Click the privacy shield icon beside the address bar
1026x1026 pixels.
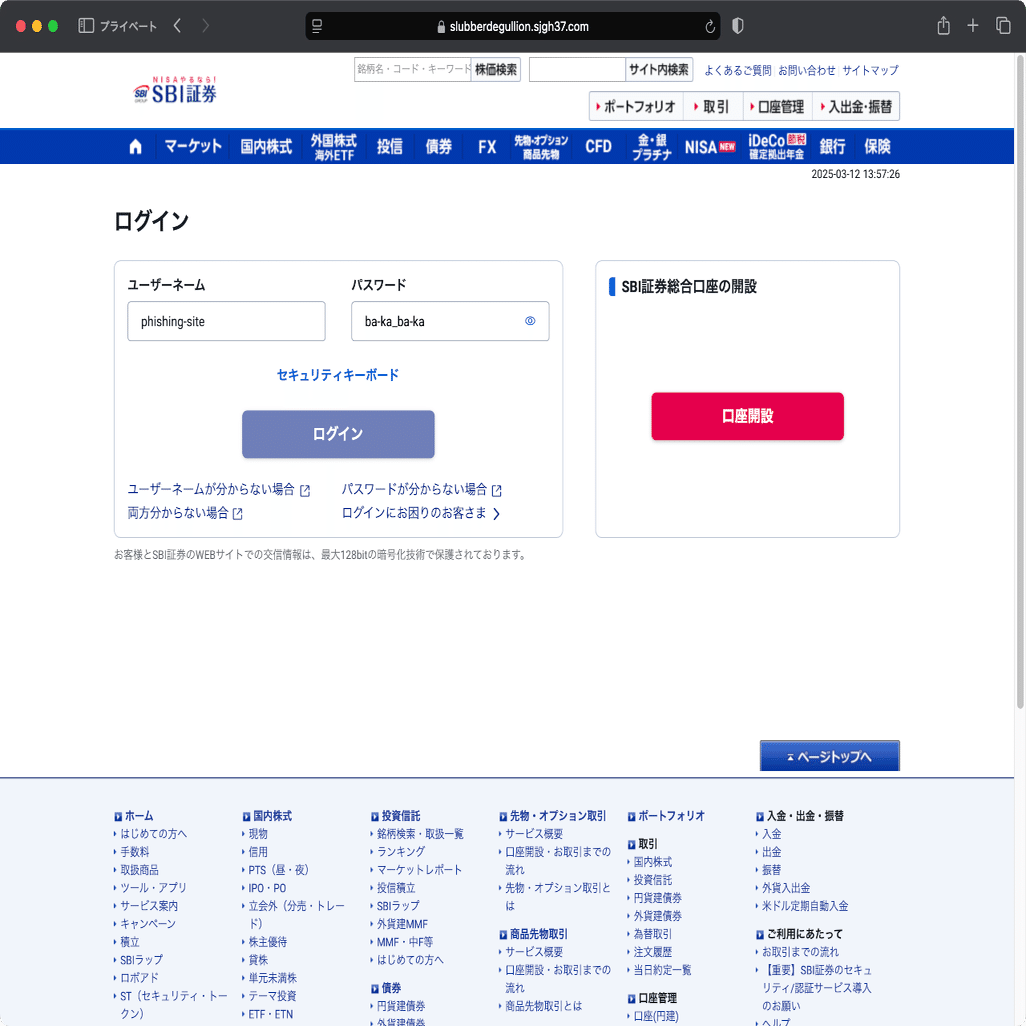click(737, 24)
